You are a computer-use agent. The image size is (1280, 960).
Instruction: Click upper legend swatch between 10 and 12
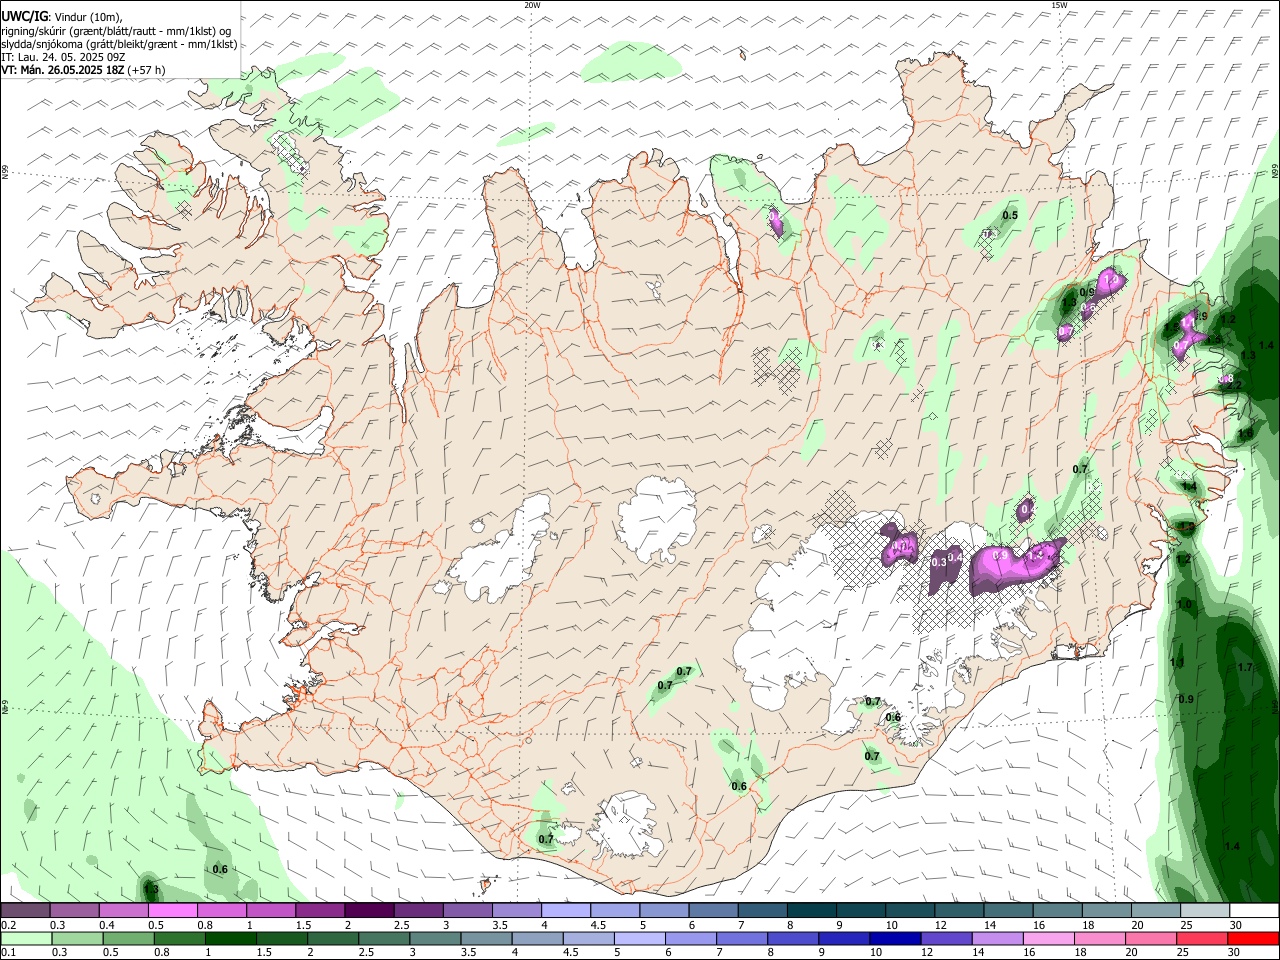(909, 911)
